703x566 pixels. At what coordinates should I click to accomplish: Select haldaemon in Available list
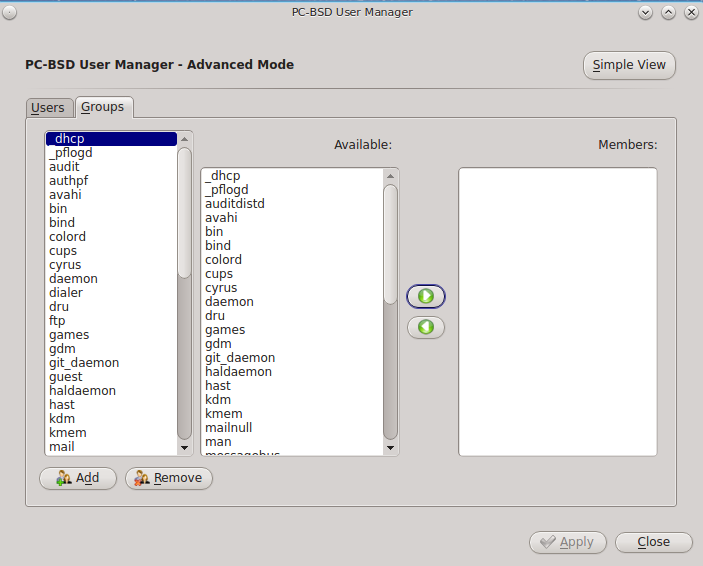pos(292,372)
